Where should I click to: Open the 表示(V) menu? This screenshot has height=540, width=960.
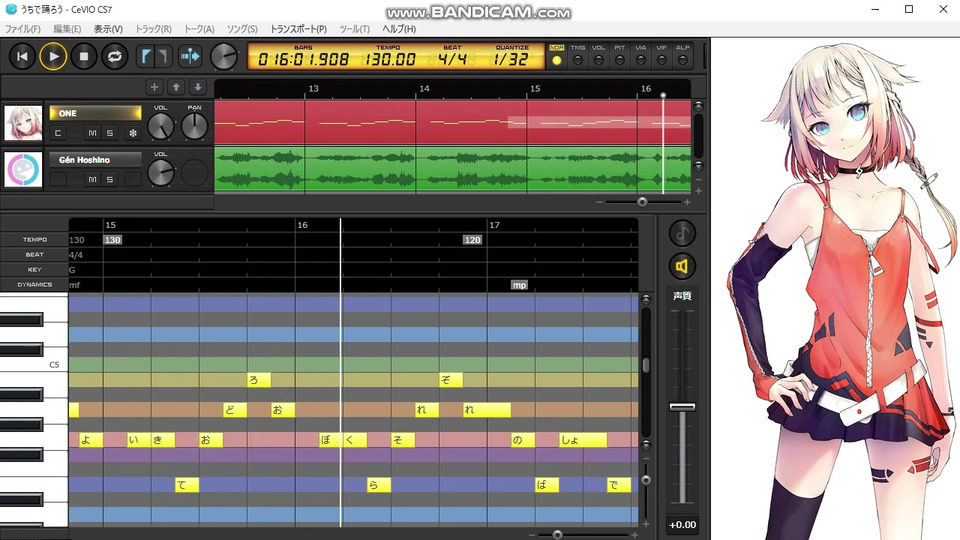[x=108, y=29]
